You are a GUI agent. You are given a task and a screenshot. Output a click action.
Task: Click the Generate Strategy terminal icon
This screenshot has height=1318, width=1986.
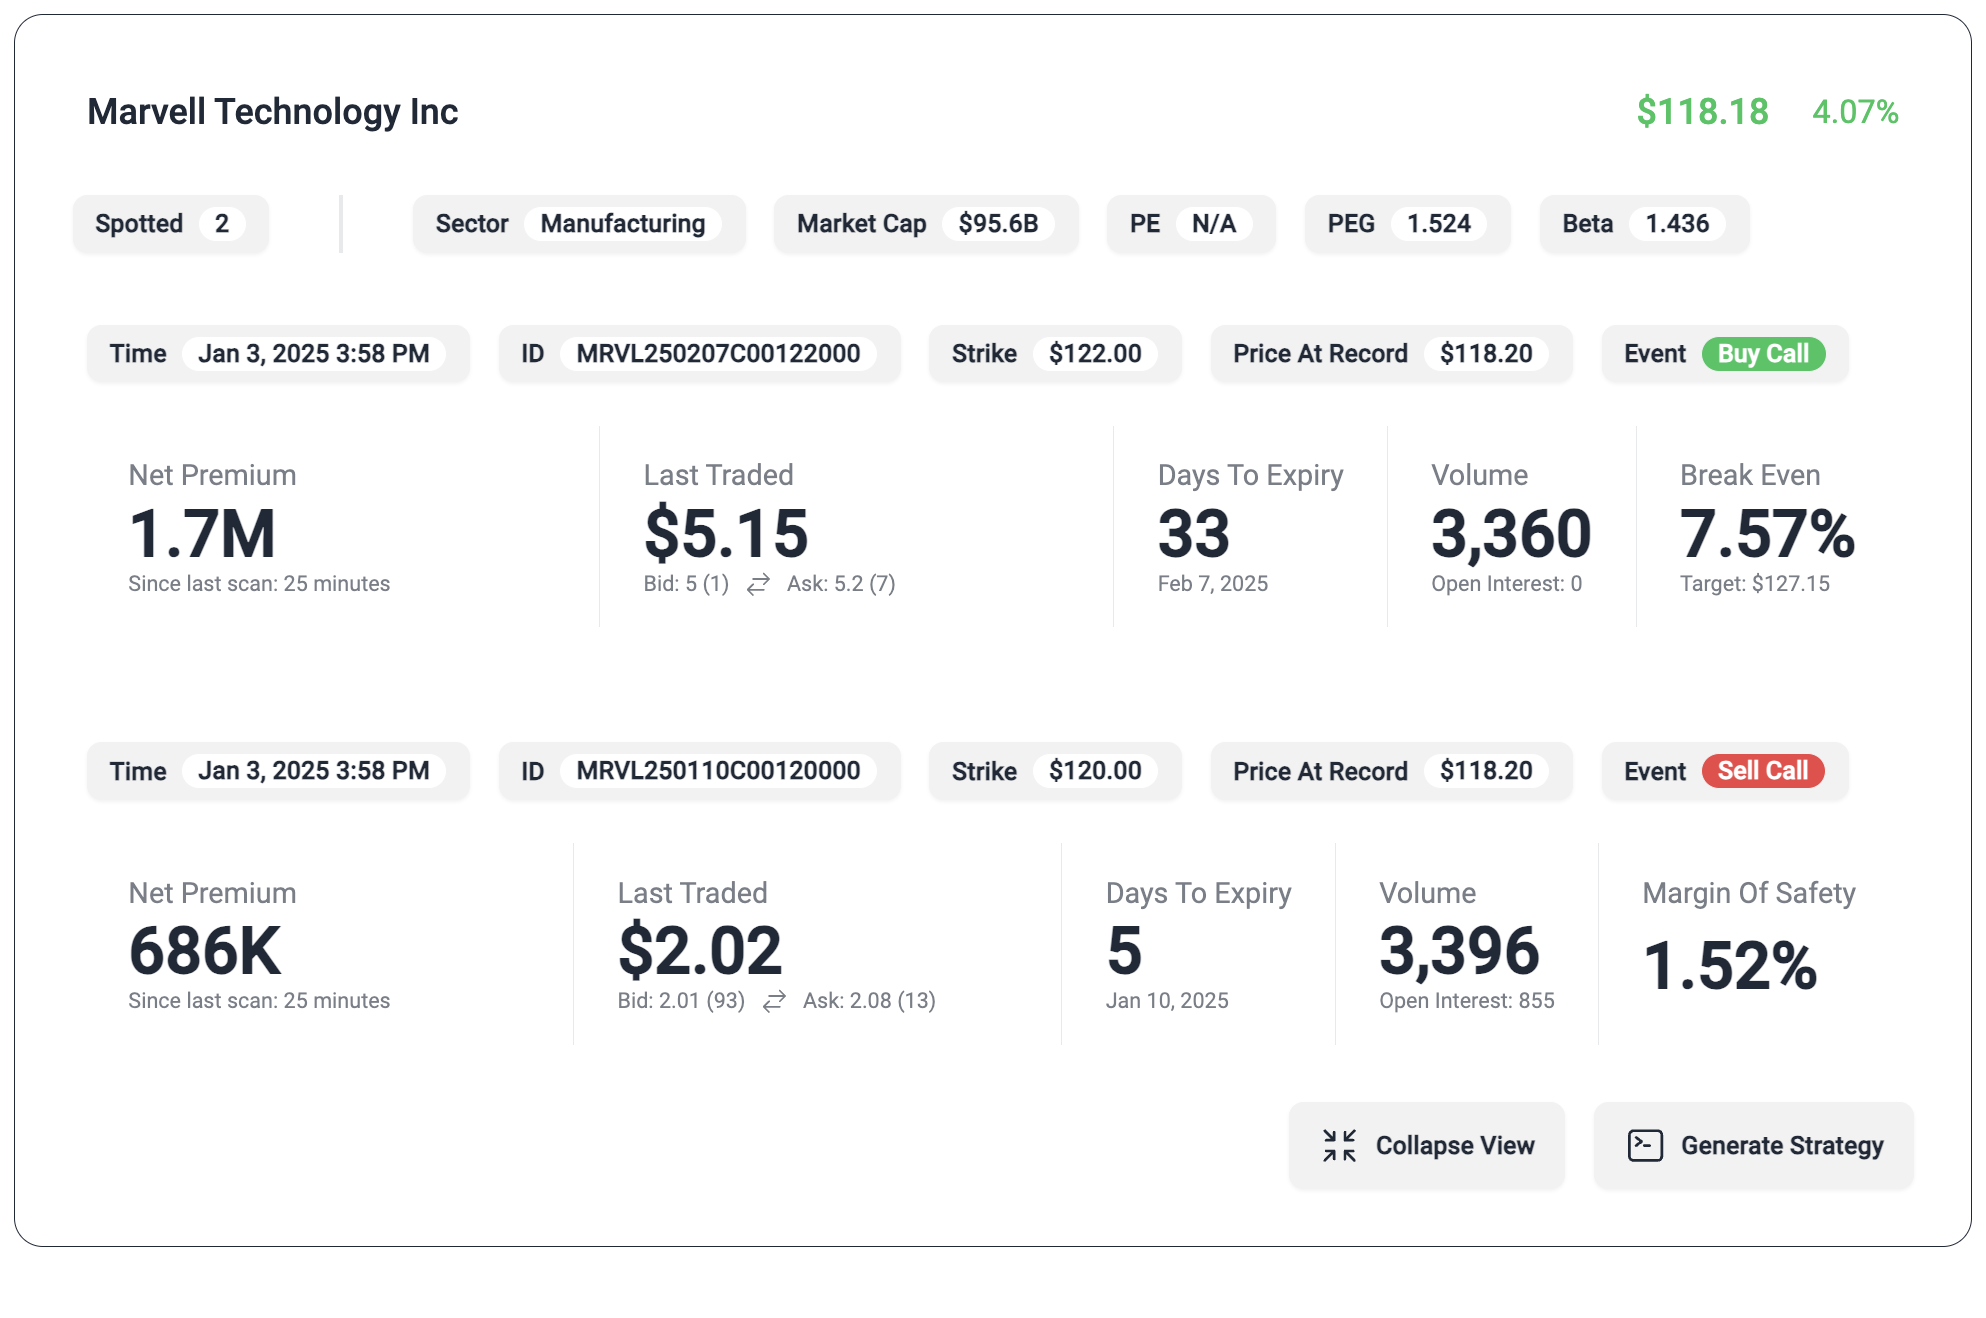tap(1645, 1145)
